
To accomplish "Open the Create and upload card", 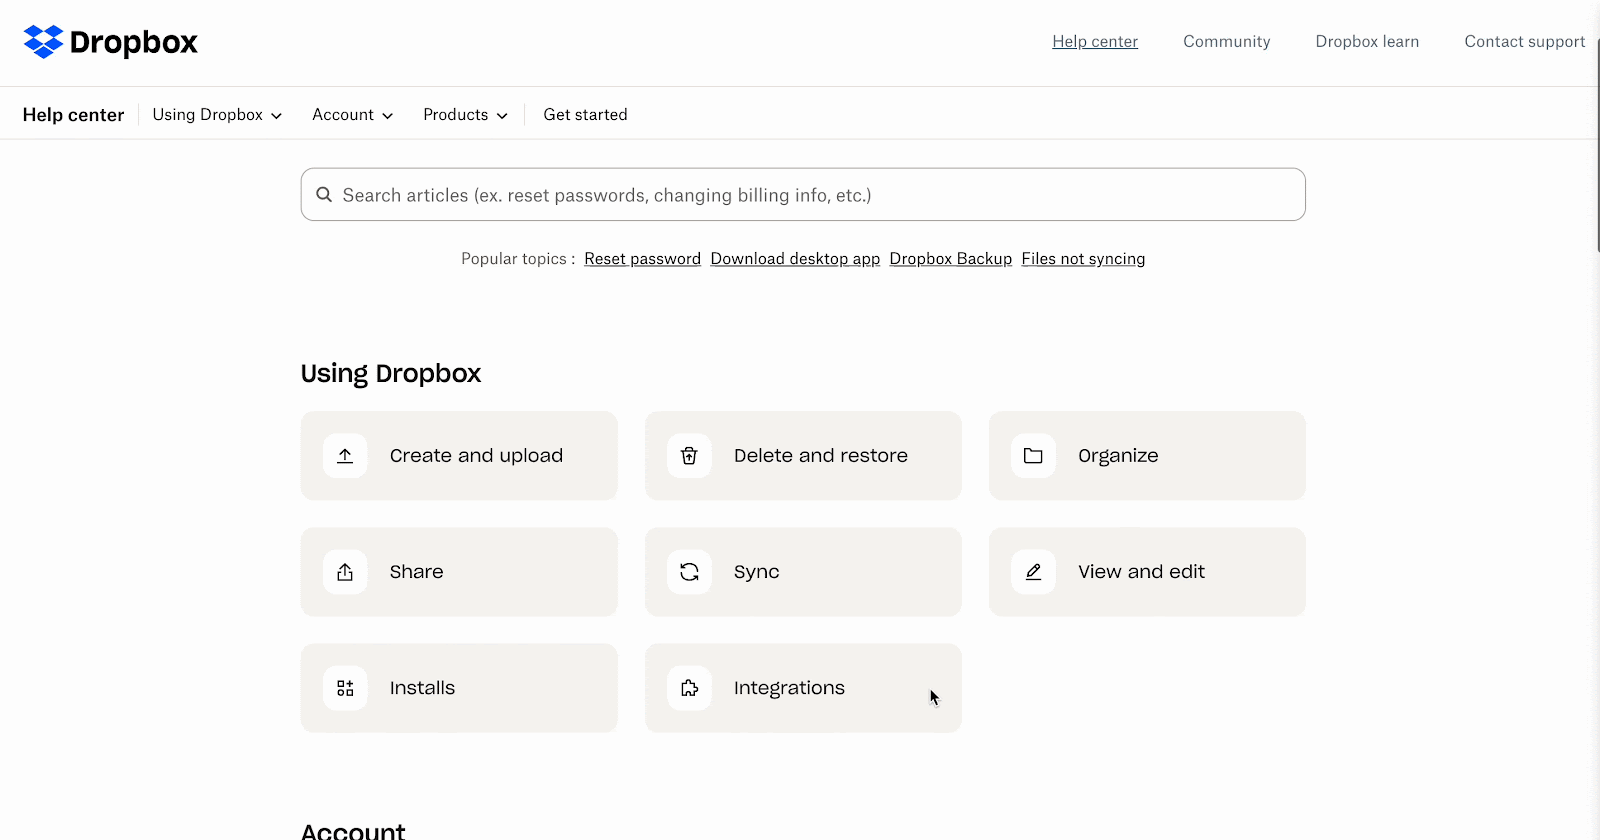I will coord(459,456).
